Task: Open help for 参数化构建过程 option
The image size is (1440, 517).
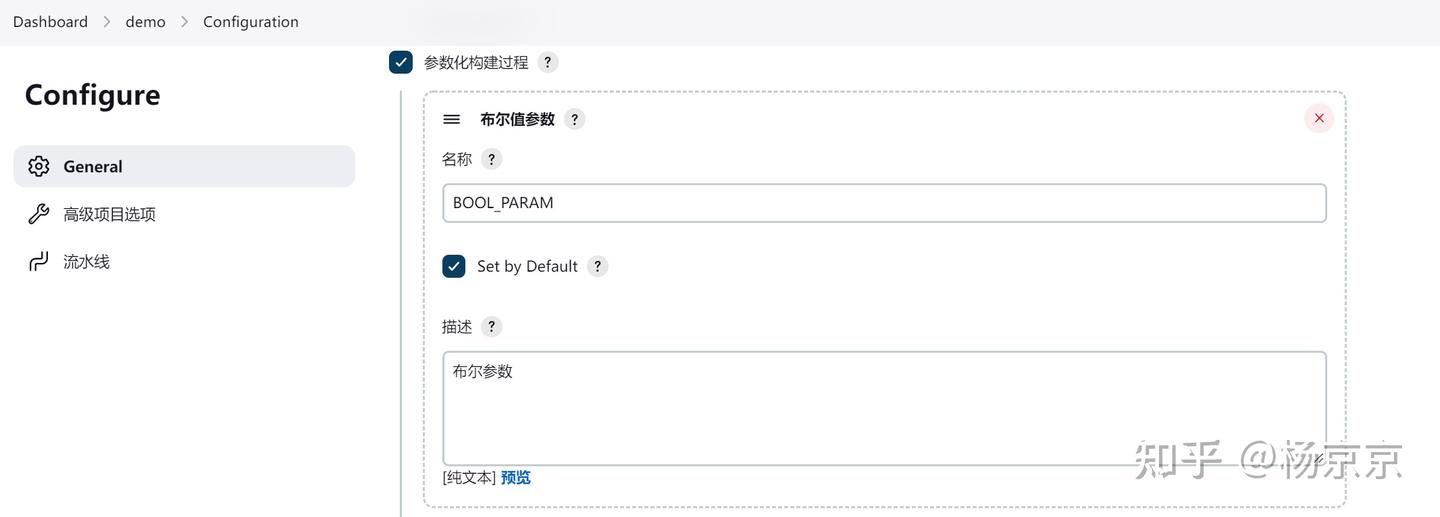Action: pyautogui.click(x=547, y=62)
